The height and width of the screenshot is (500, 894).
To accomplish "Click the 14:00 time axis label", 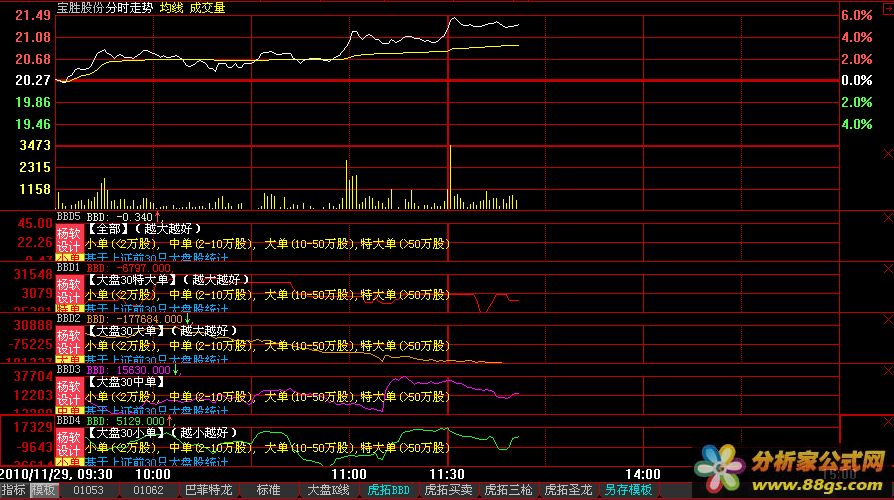I will pos(643,474).
